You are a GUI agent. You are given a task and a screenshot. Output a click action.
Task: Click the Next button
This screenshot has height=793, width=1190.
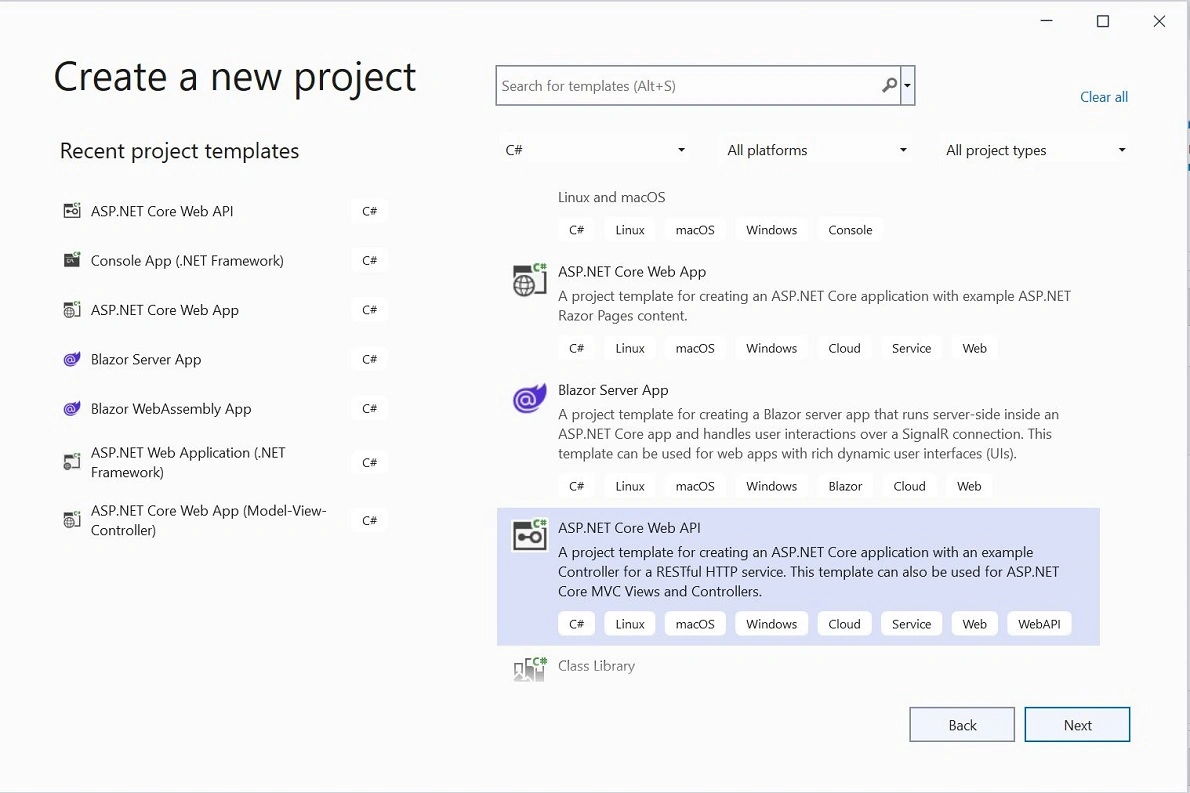tap(1077, 725)
